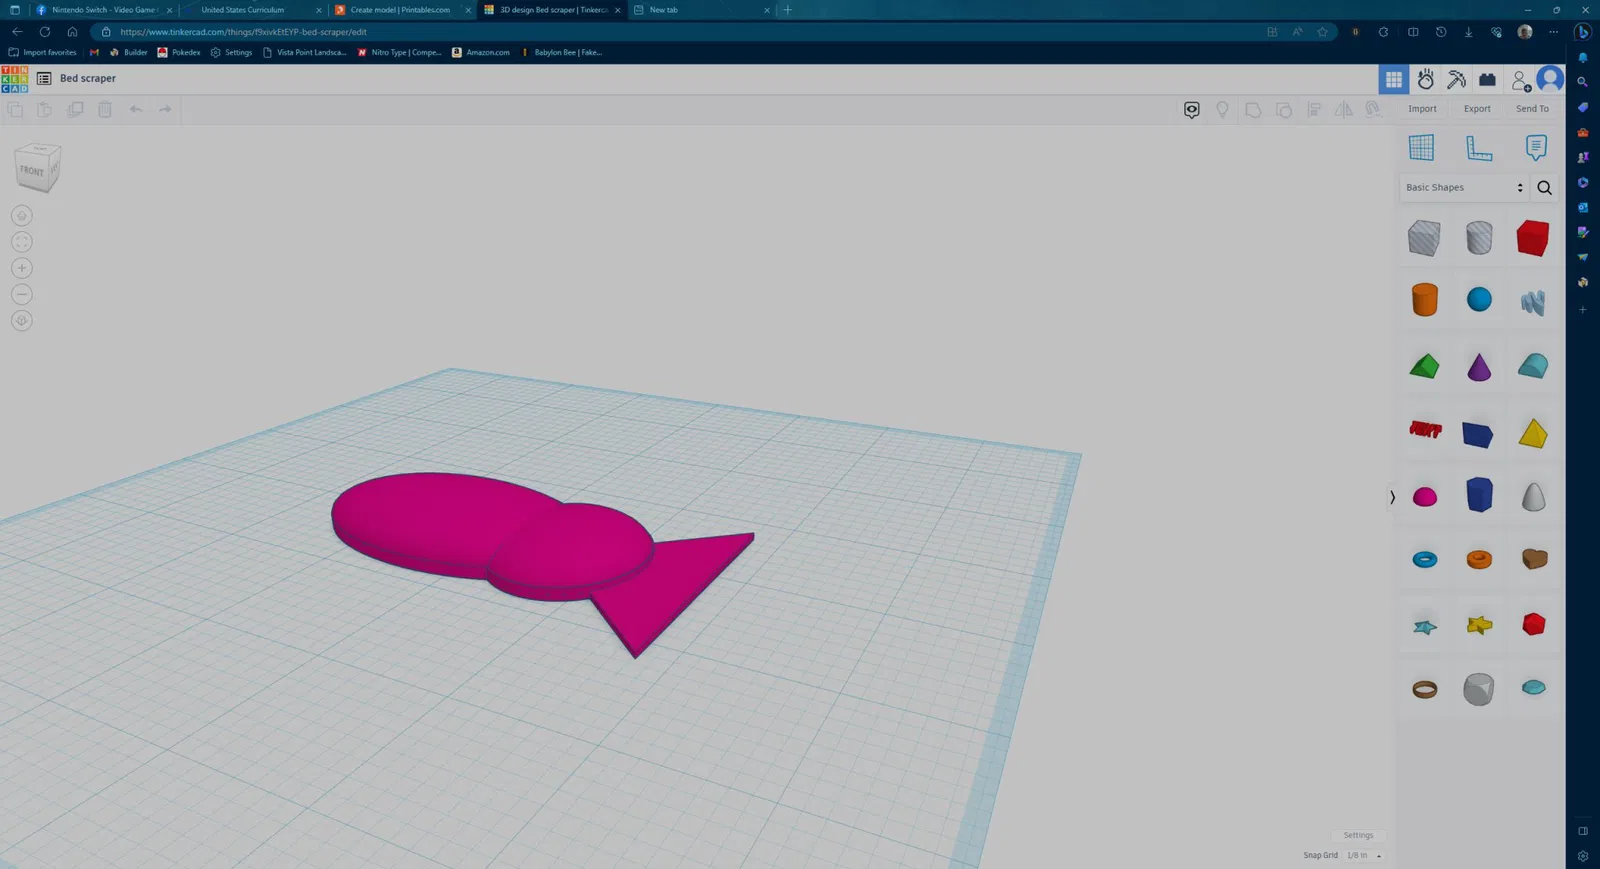
Task: Click the Home view button
Action: 22,215
